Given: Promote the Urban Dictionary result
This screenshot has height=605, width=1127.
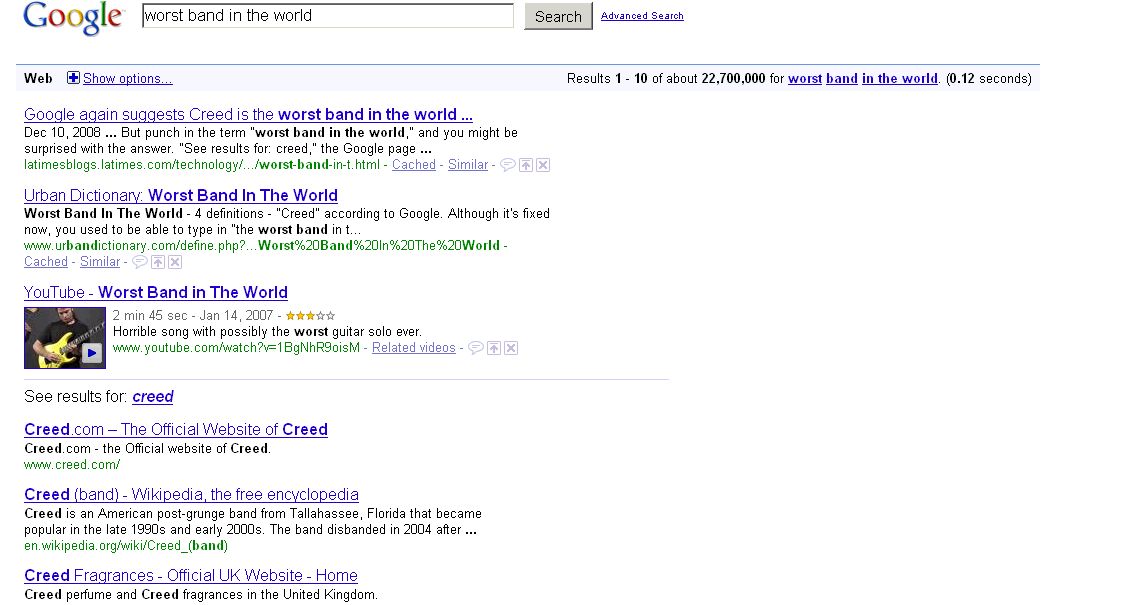Looking at the screenshot, I should (158, 262).
